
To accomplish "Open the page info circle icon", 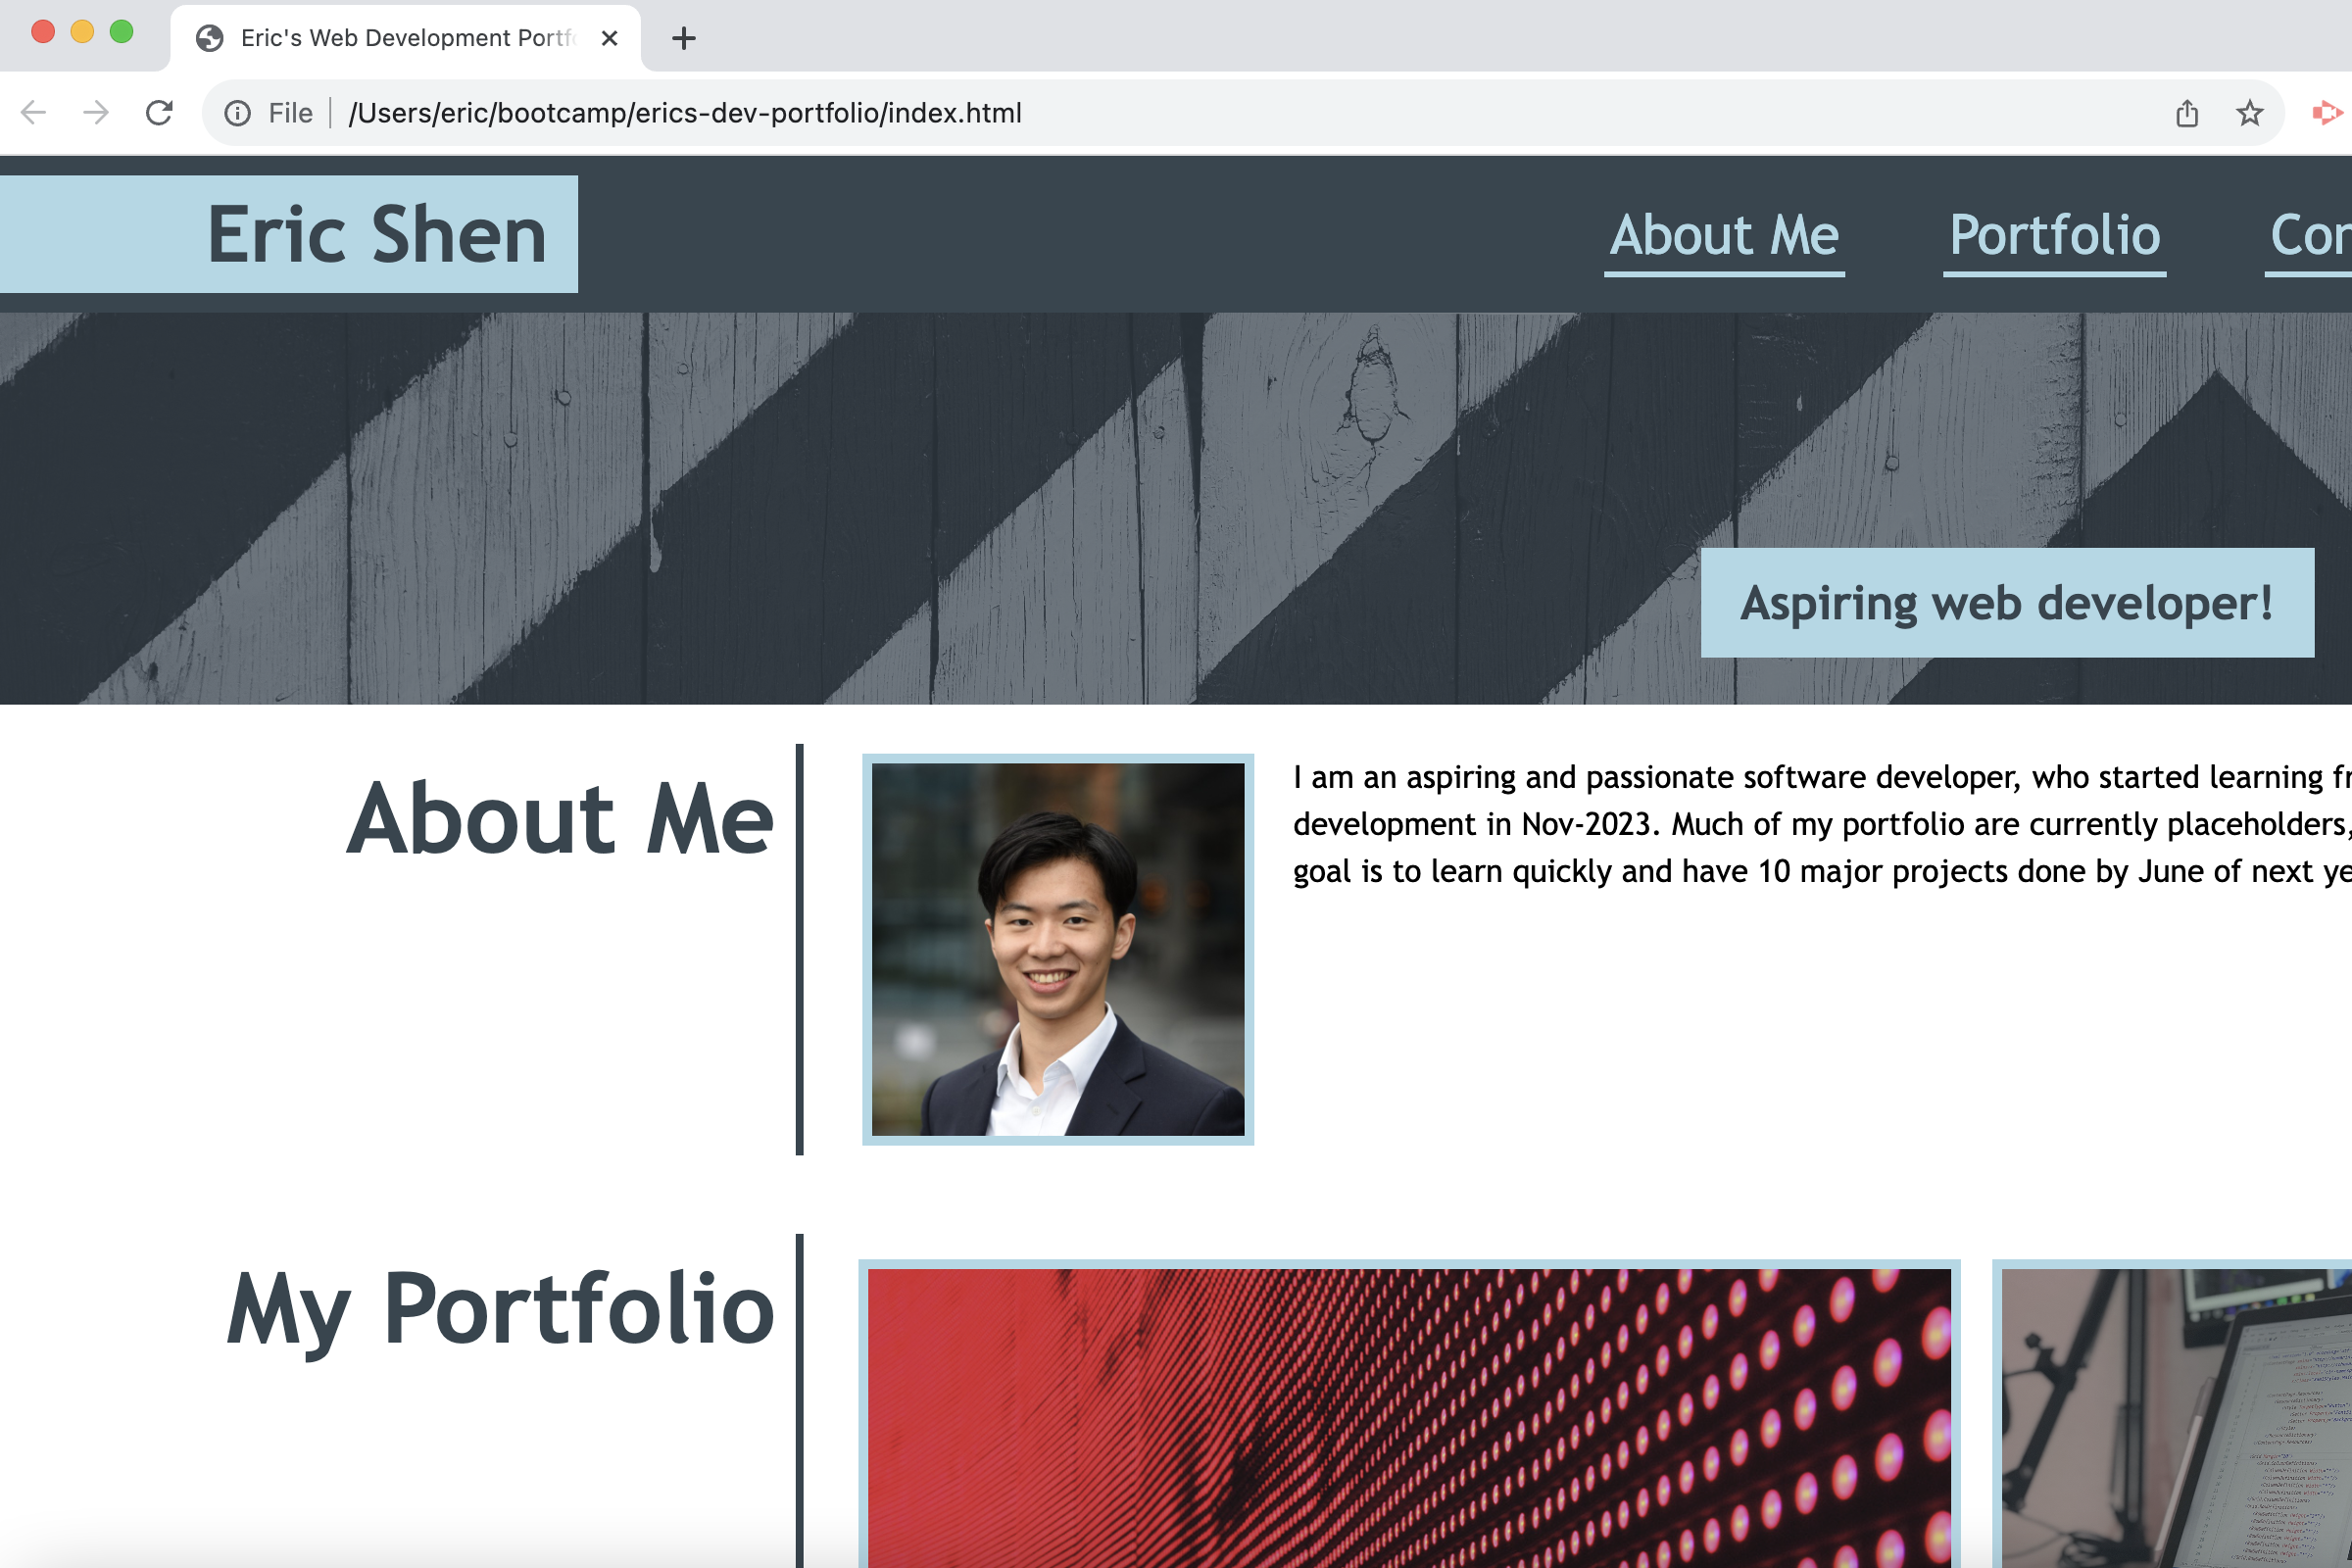I will coord(238,113).
